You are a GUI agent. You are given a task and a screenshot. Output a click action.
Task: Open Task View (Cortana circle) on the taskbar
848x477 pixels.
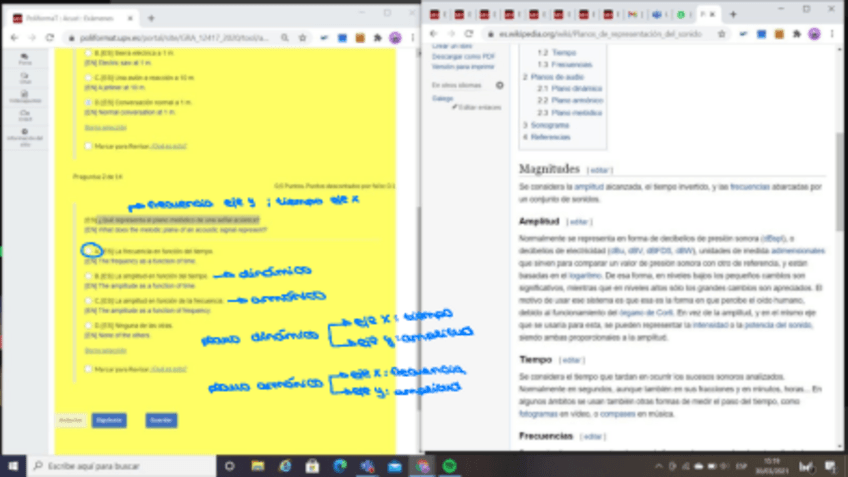(x=230, y=466)
